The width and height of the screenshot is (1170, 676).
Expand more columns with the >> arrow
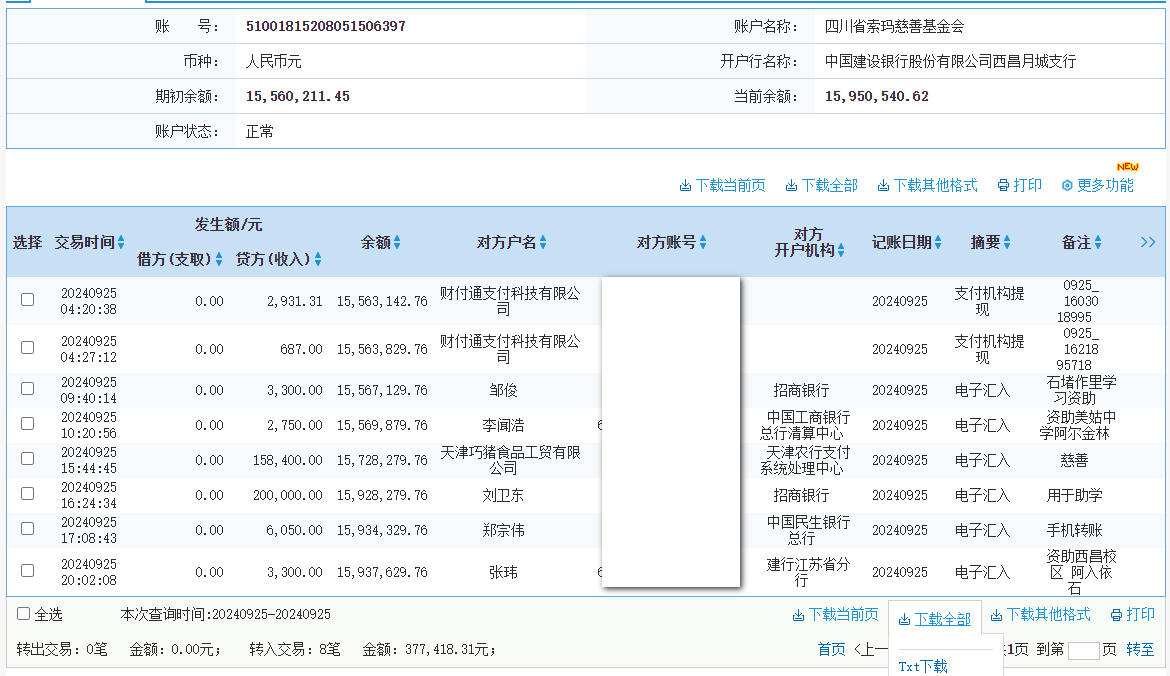1148,242
